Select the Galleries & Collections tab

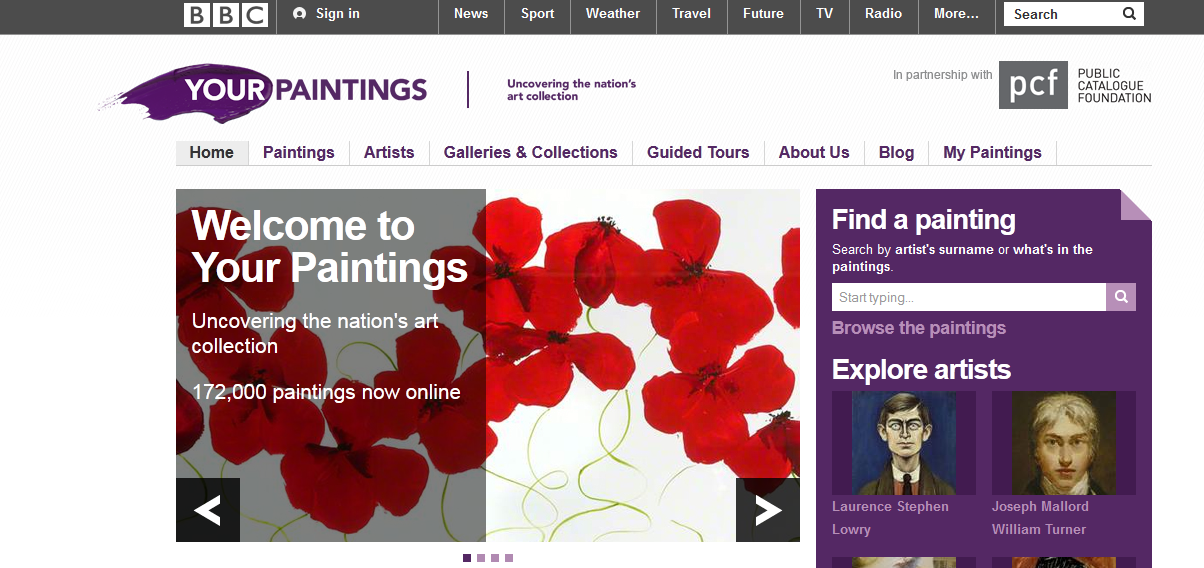(x=531, y=153)
